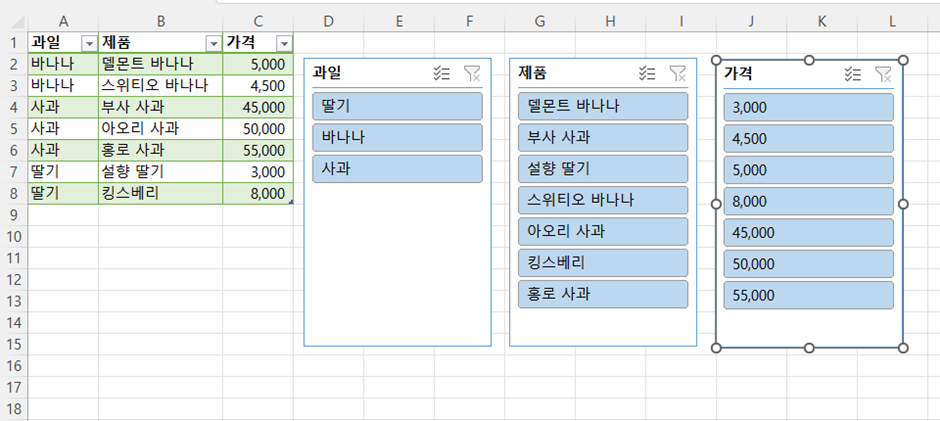This screenshot has width=940, height=421.
Task: Filter by 설향 딸기 in 제품 slicer
Action: [x=603, y=169]
